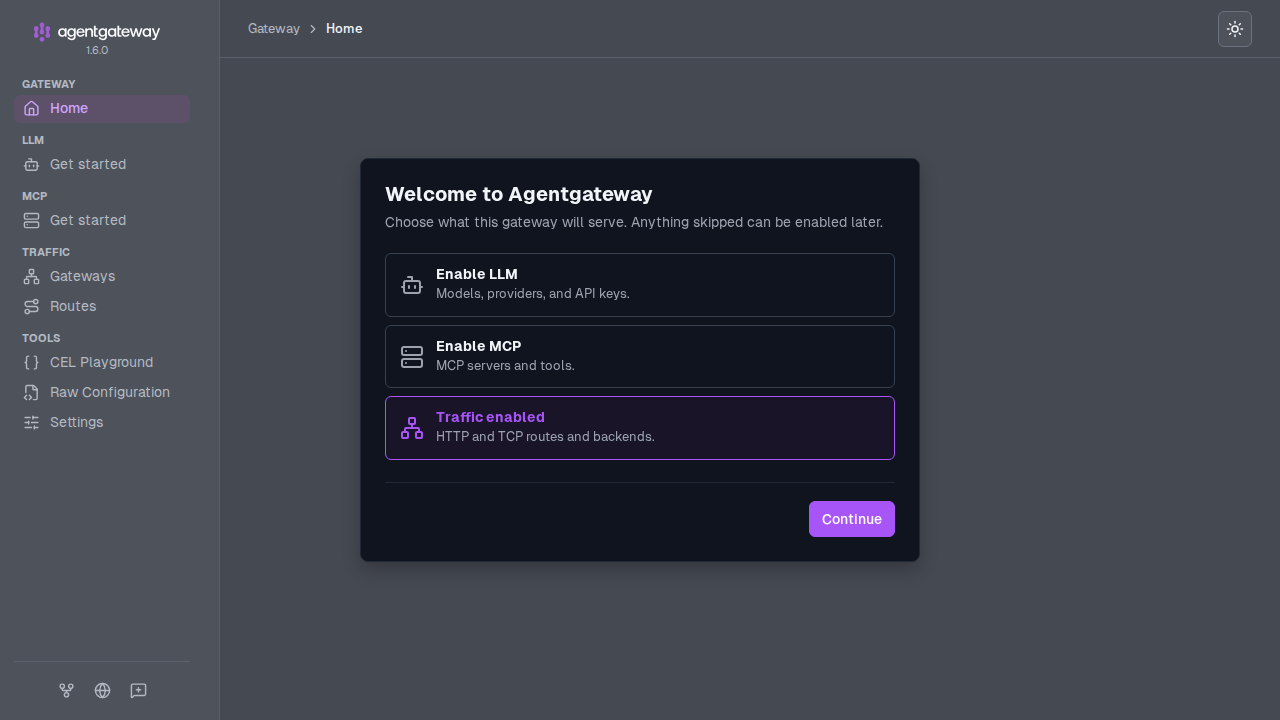Screen dimensions: 1280x720
Task: Click the Gateway breadcrumb link
Action: pos(274,29)
